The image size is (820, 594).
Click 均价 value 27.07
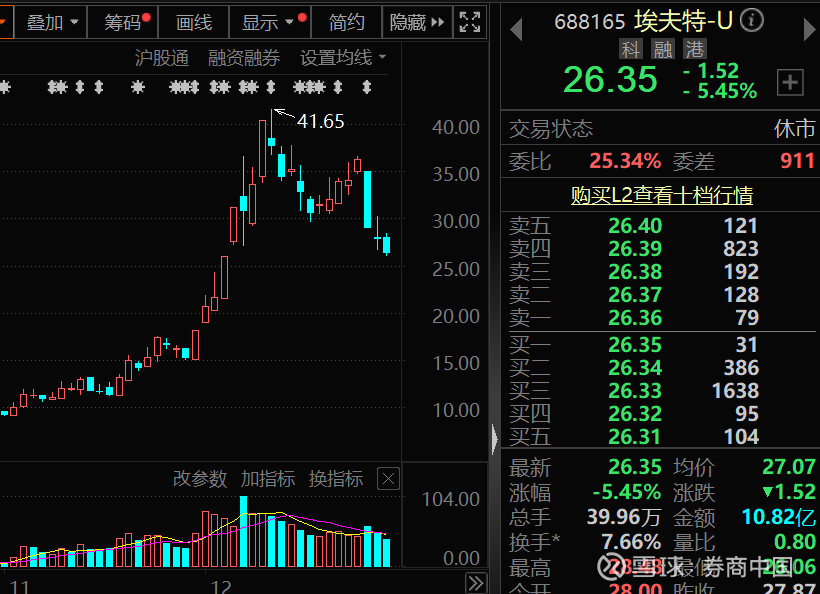pos(789,467)
